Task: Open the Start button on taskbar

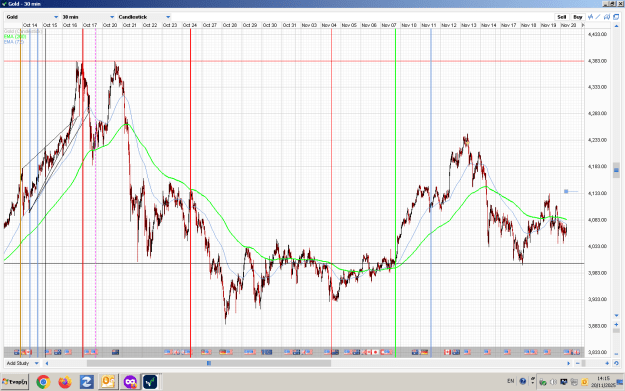Action: 15,382
